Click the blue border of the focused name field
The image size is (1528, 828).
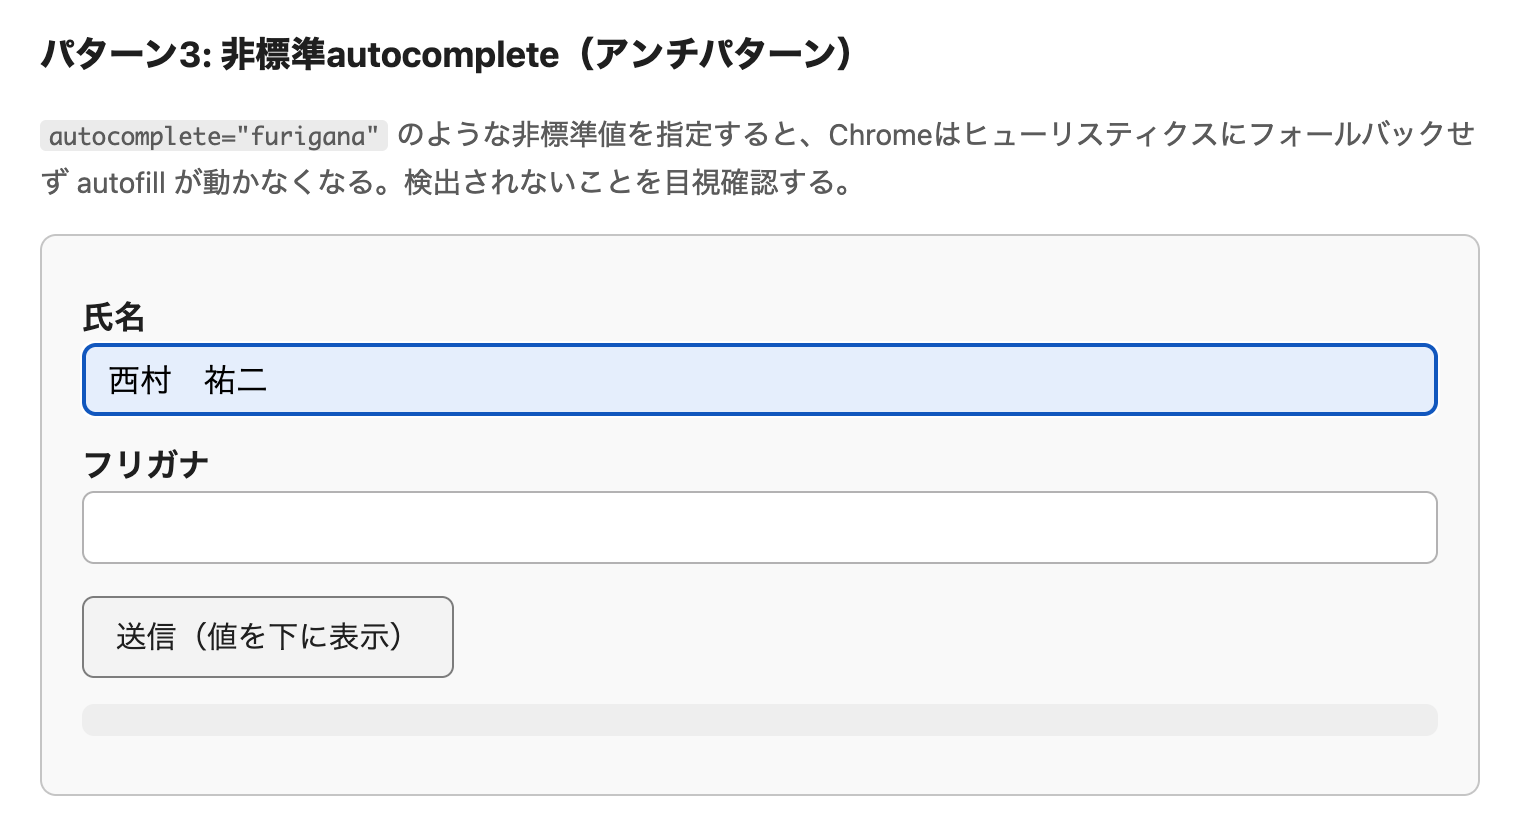coord(760,347)
